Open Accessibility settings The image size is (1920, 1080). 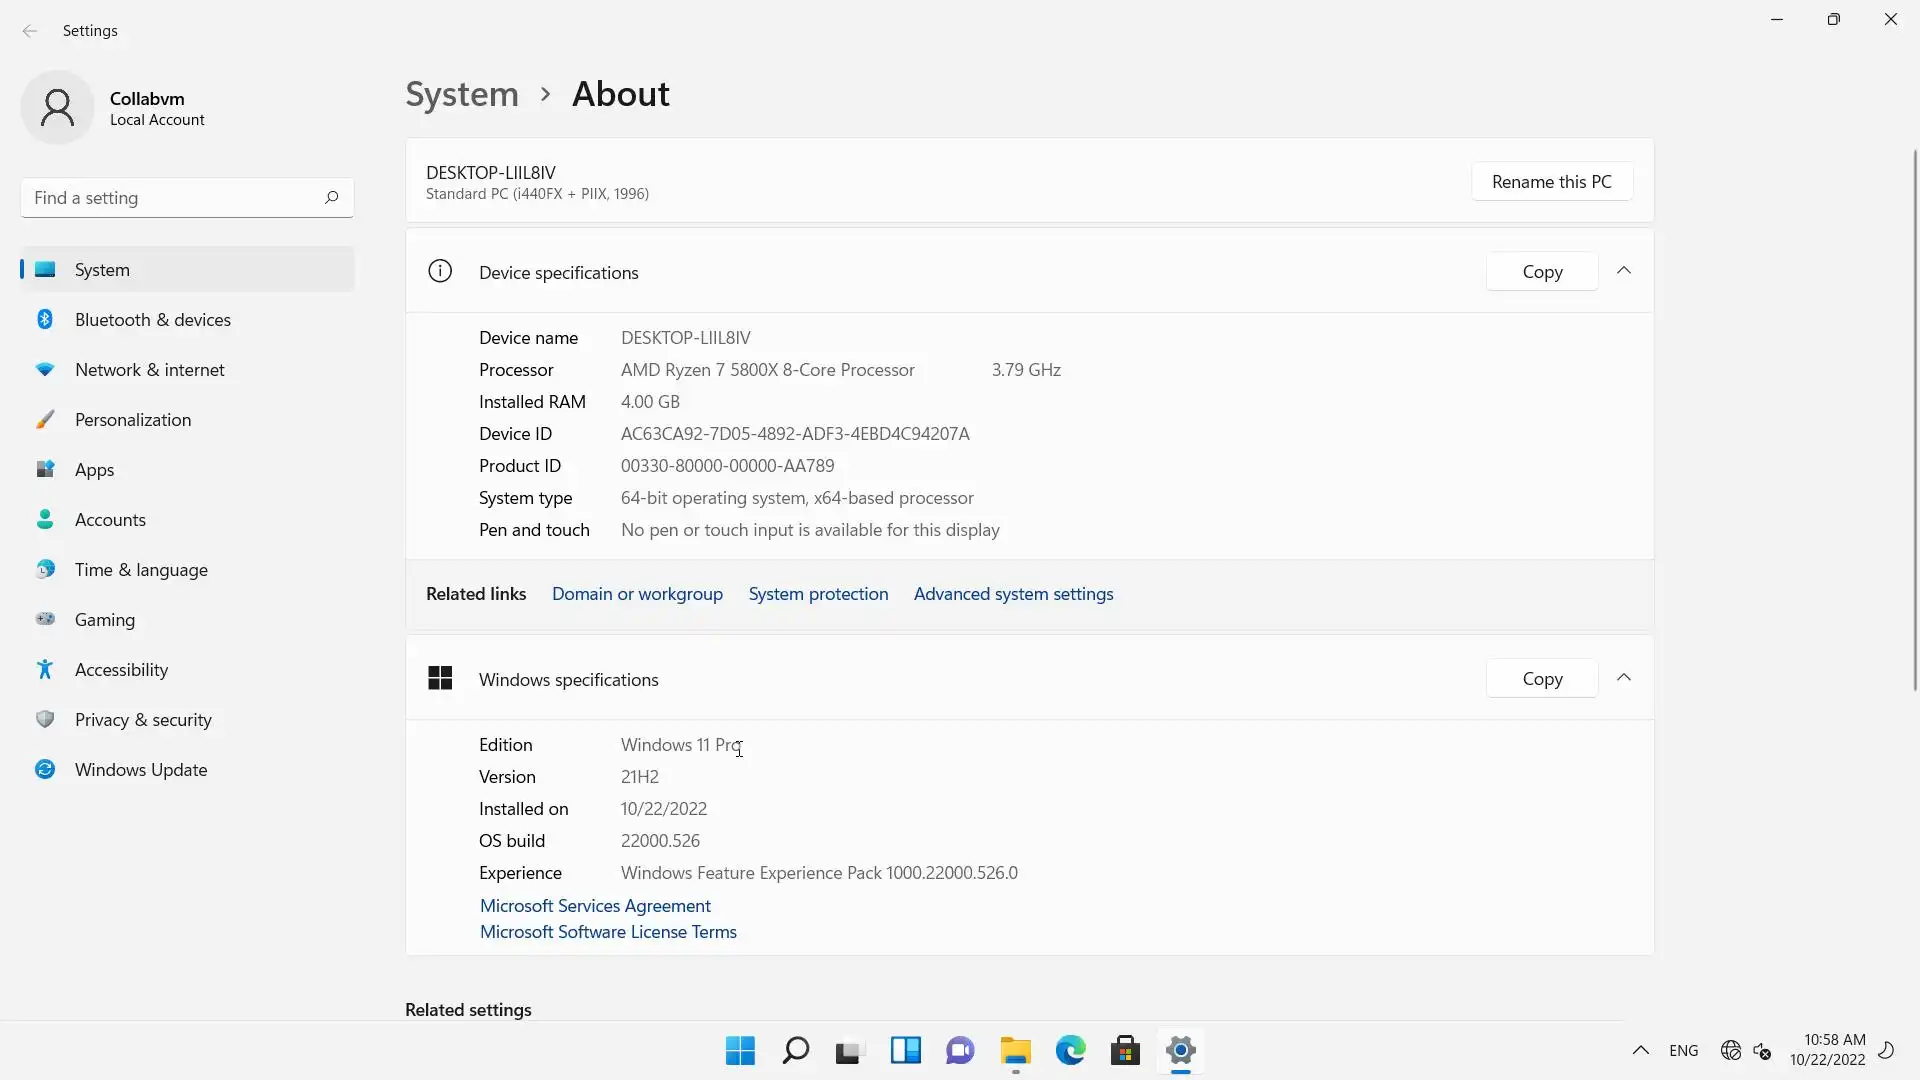[121, 670]
